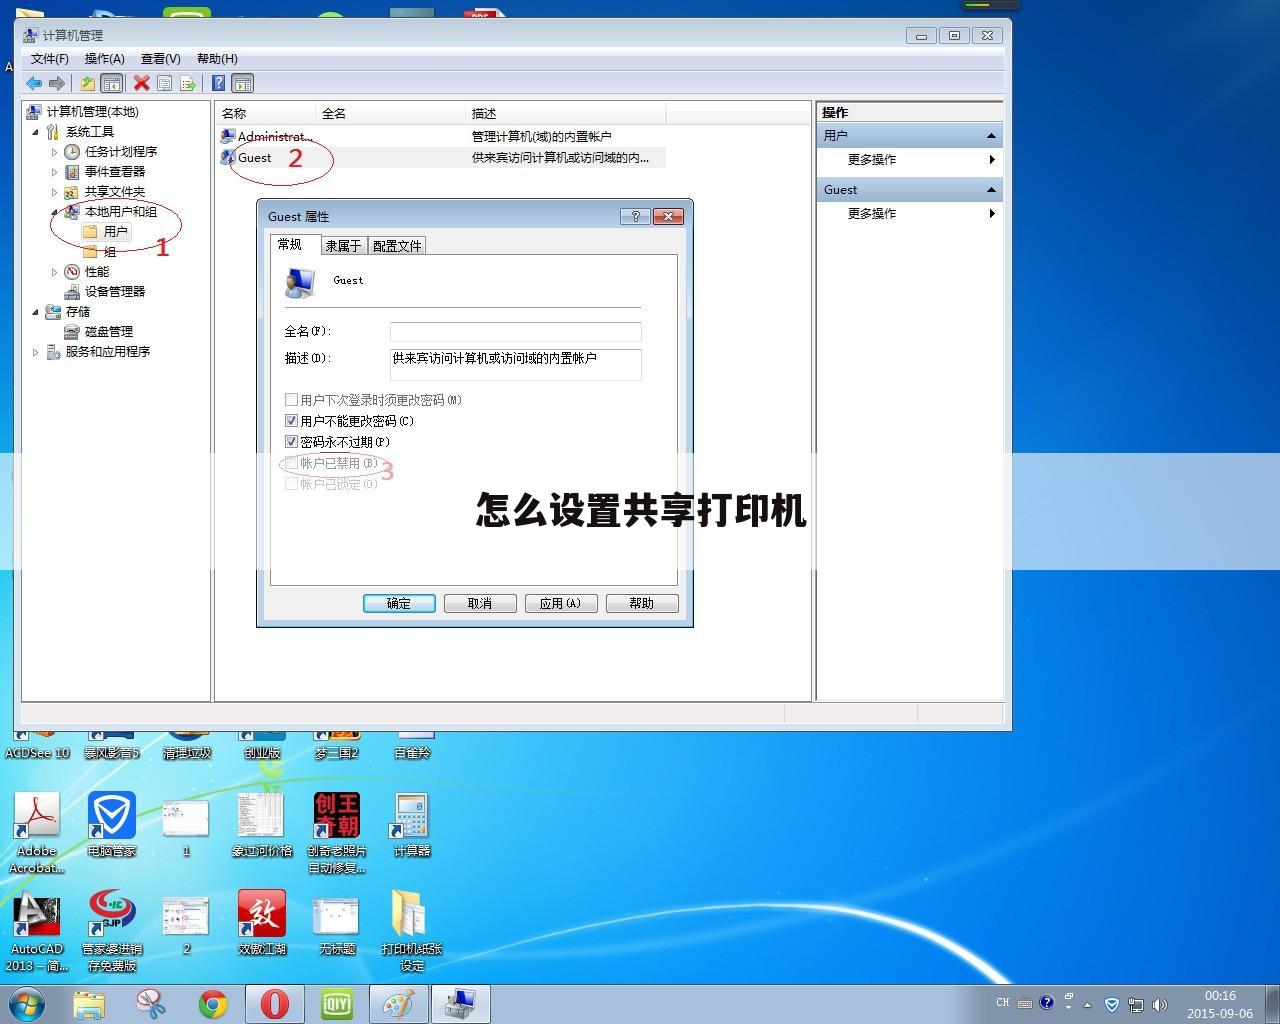Select the 磁盘管理 icon under 存储

point(72,331)
